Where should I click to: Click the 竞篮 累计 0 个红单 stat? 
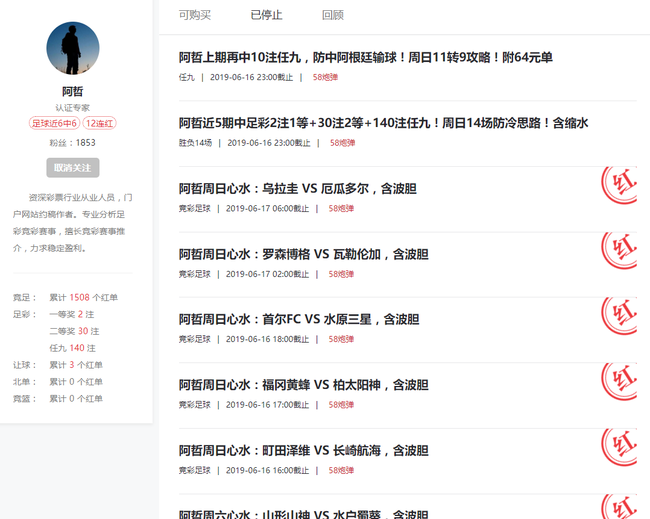[x=76, y=398]
